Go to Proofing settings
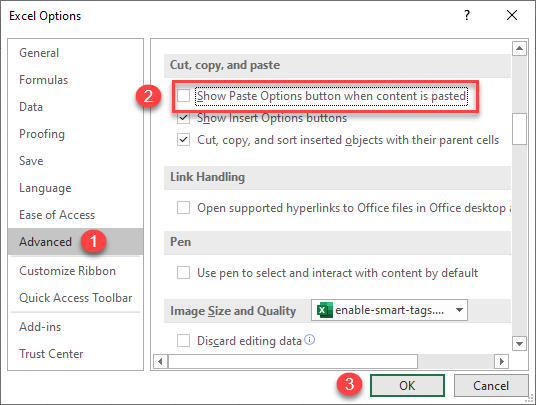The image size is (536, 405). tap(75, 134)
